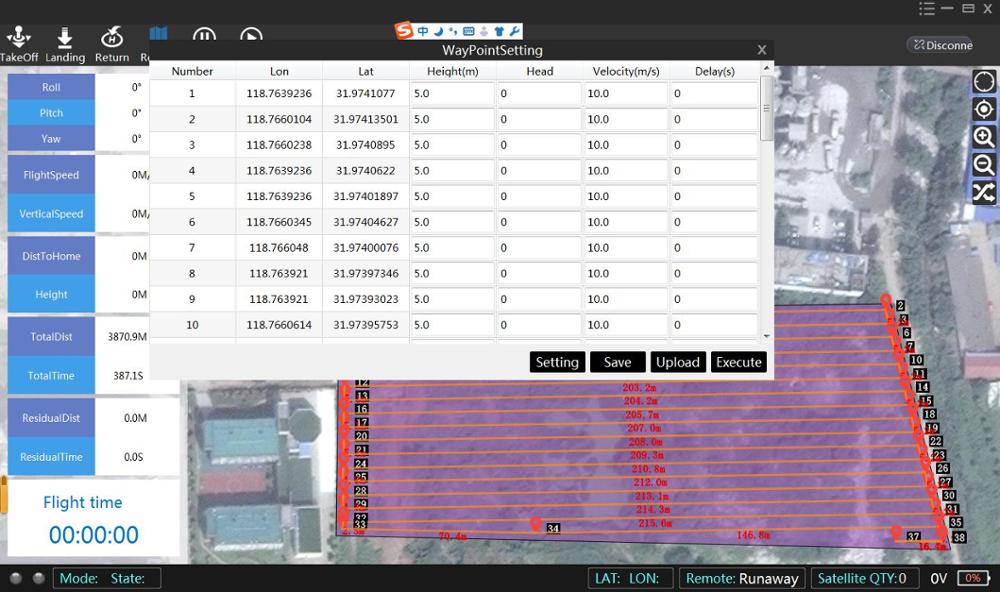
Task: Click the Sogou S logo icon
Action: point(404,30)
